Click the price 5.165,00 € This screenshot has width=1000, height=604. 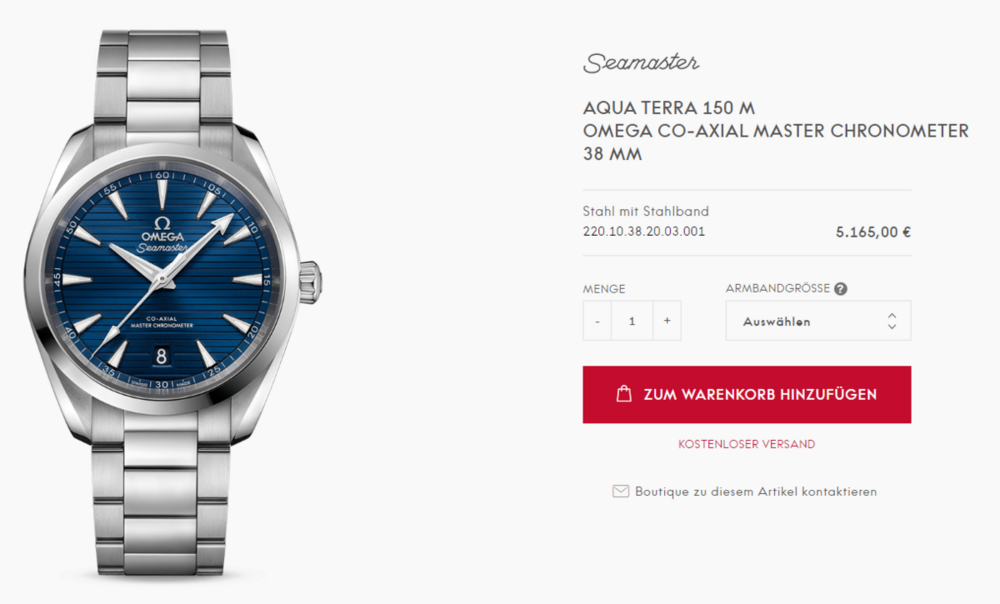coord(873,232)
